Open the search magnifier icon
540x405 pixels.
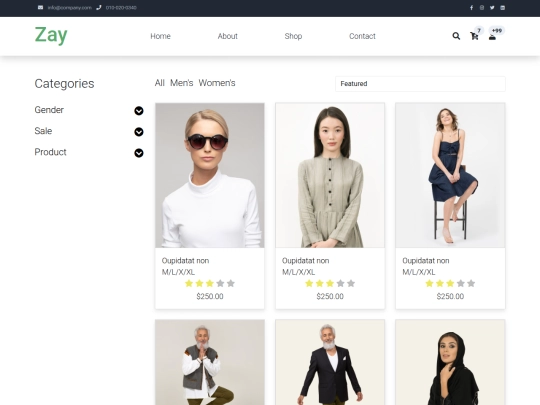click(x=456, y=36)
